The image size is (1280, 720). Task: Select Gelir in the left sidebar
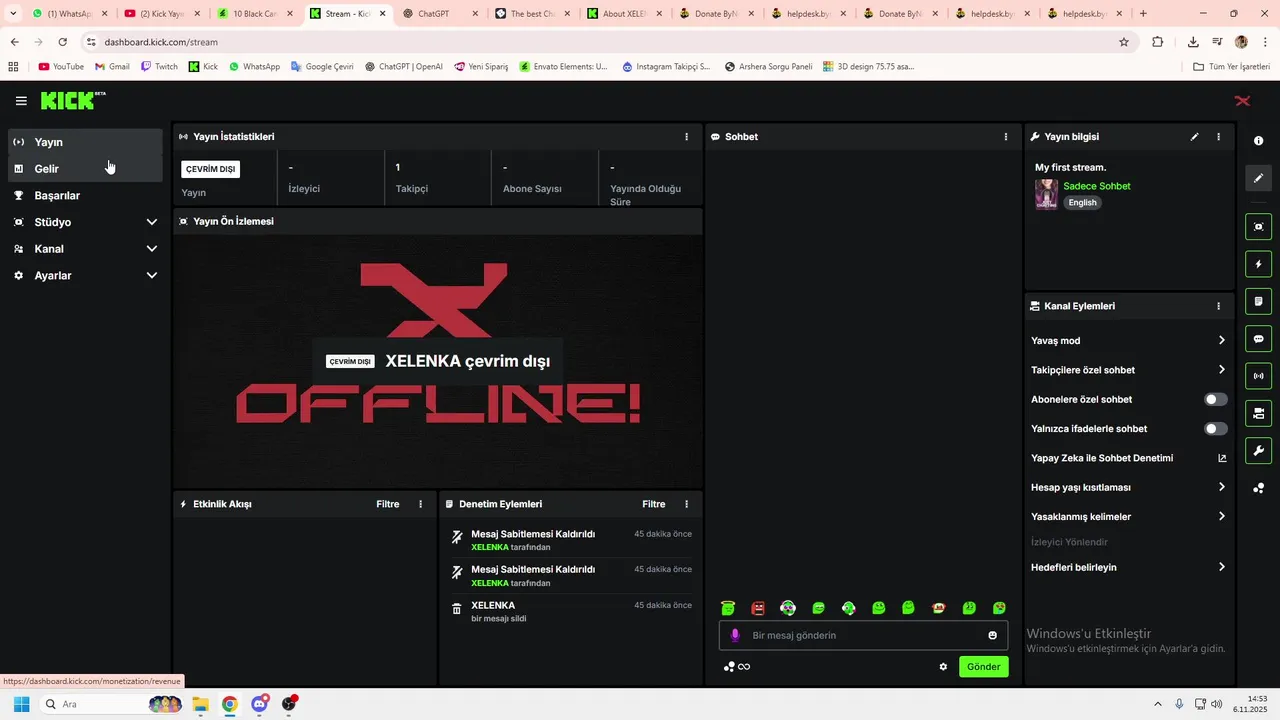pos(85,169)
